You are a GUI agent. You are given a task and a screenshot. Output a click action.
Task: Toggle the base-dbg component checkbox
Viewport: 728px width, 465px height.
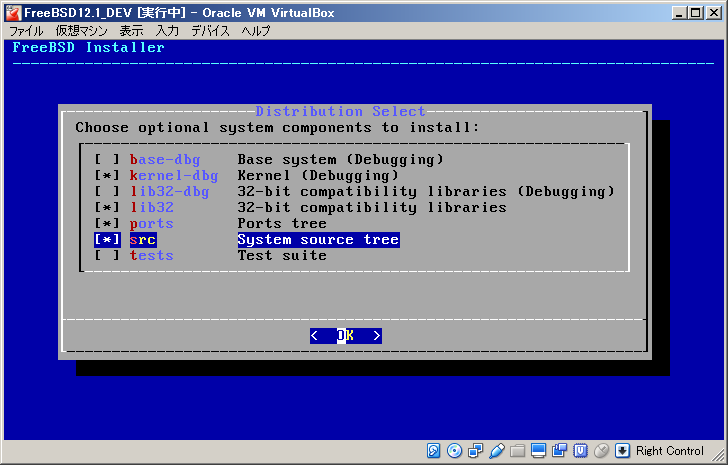[x=107, y=160]
